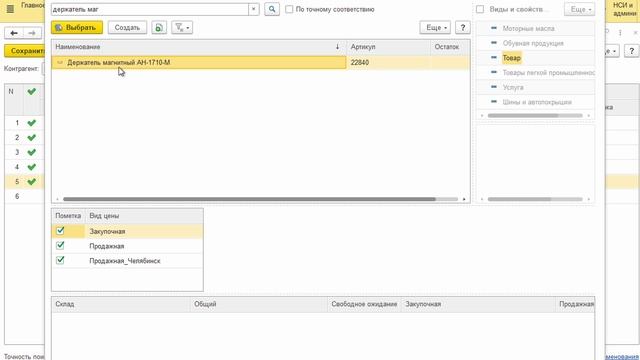Uncheck the Закупочная price type
This screenshot has height=360, width=640.
click(60, 231)
